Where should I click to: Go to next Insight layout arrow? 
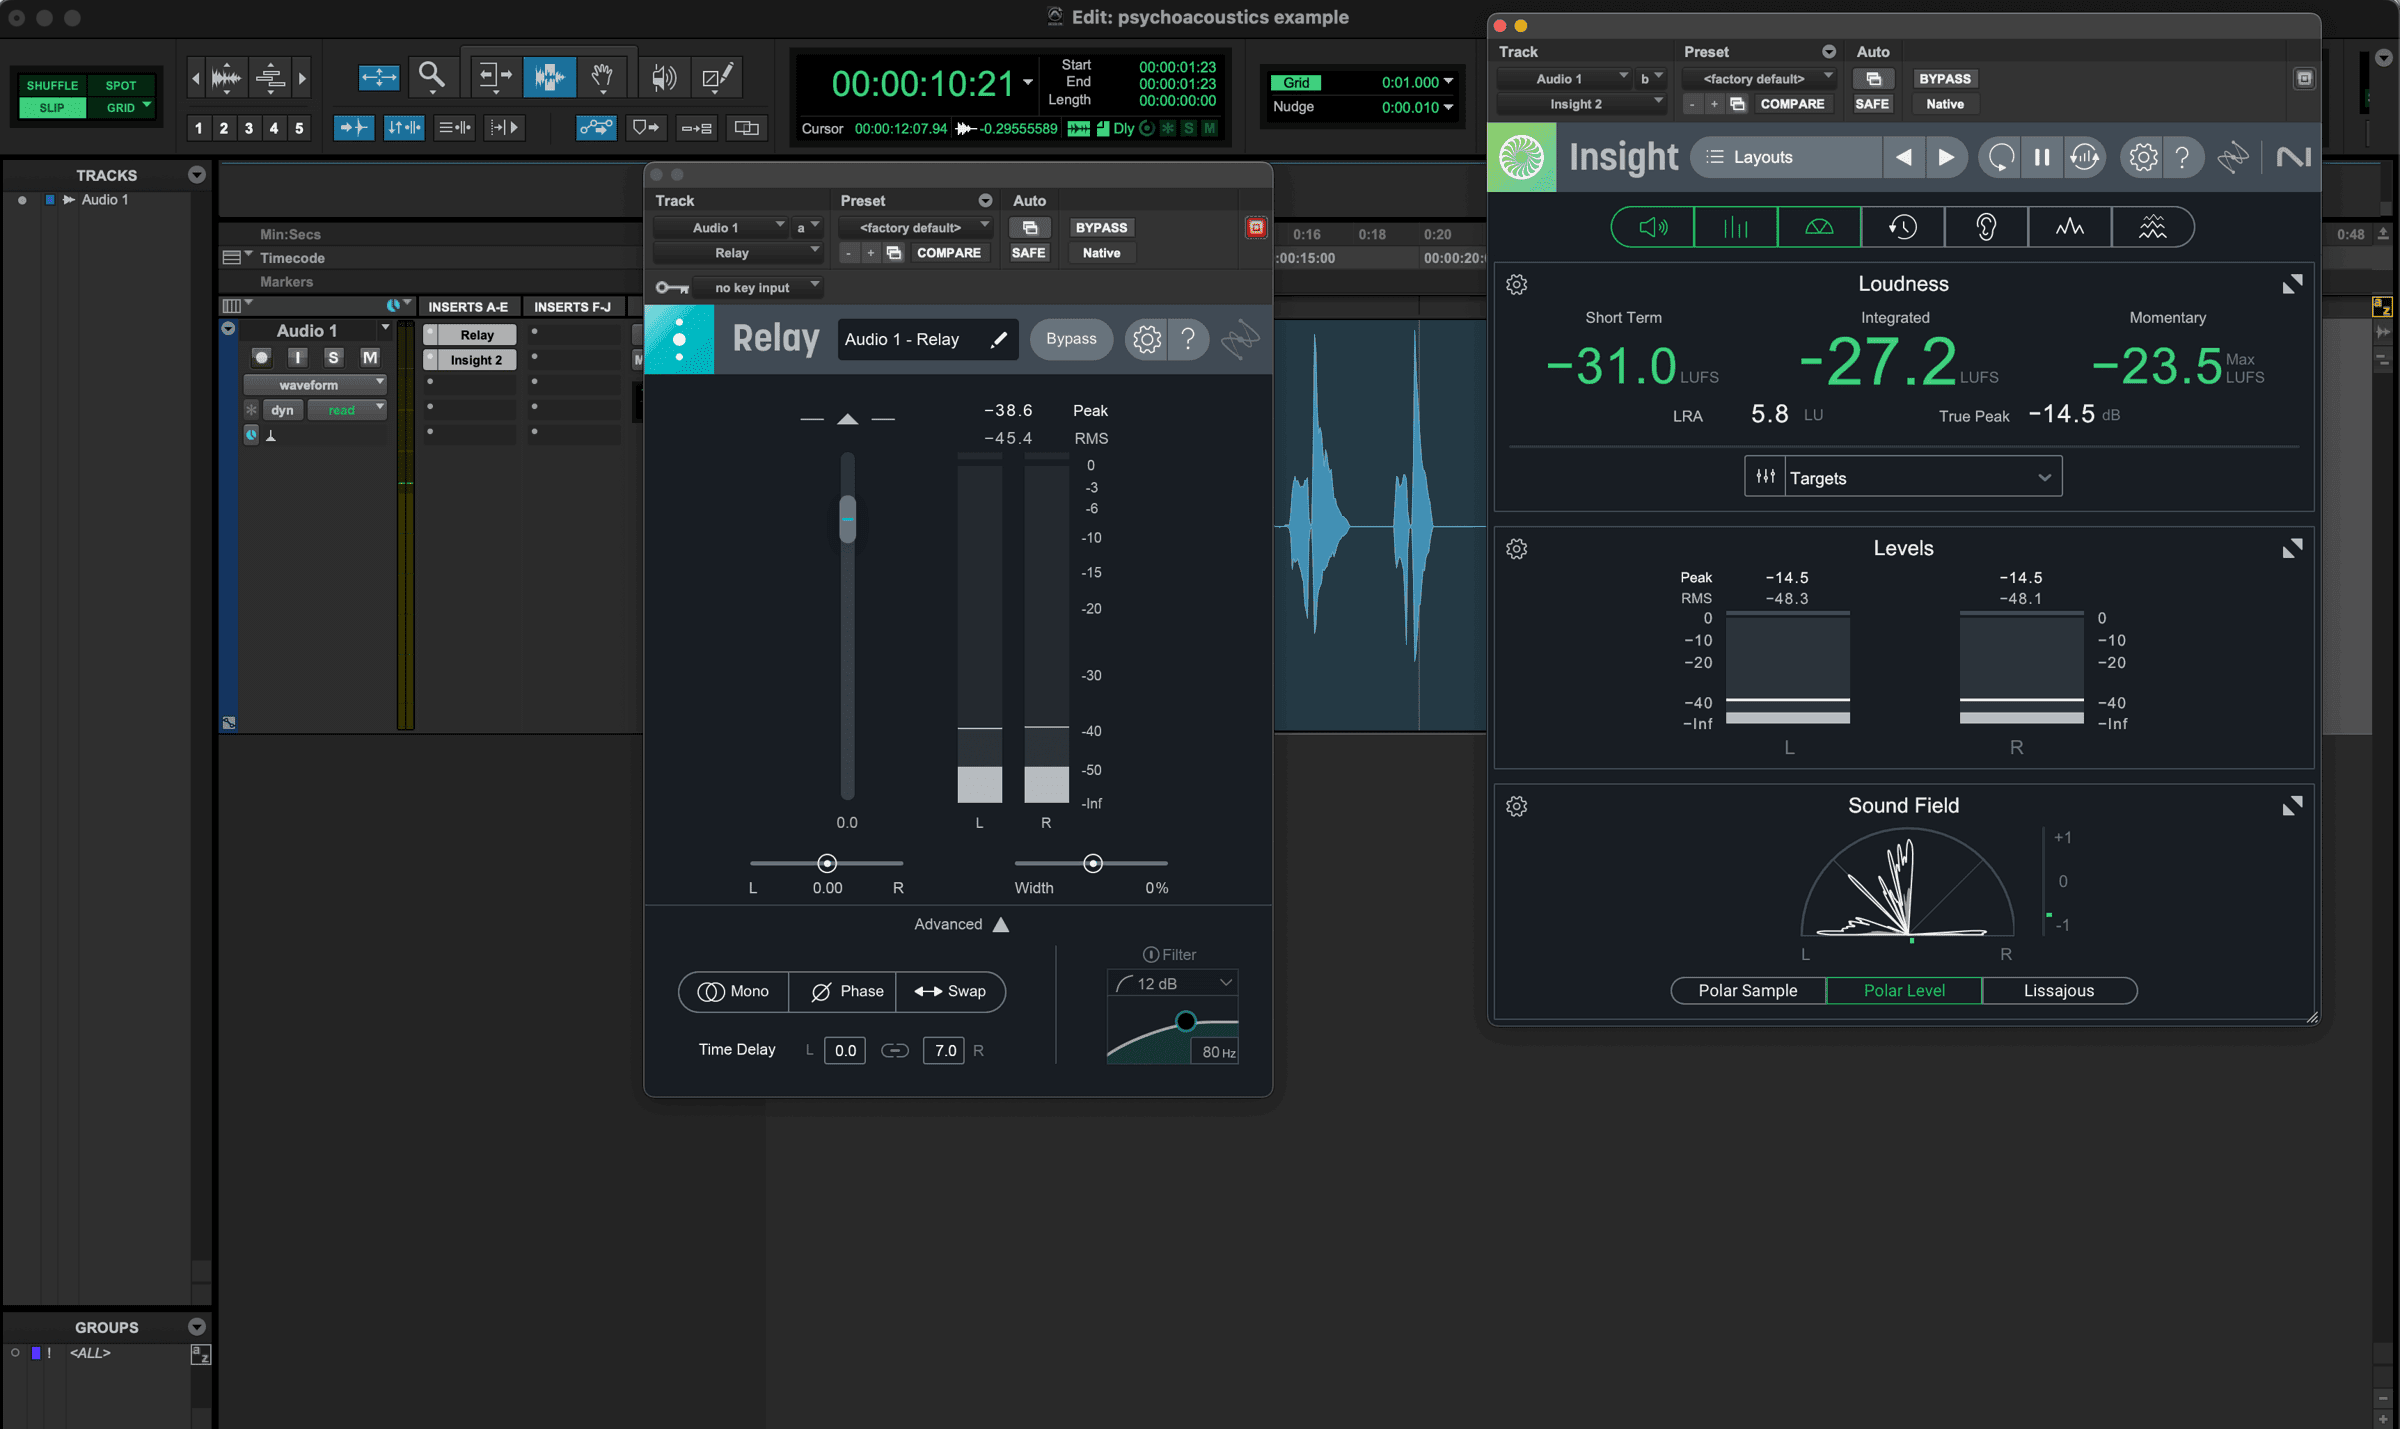click(x=1946, y=157)
